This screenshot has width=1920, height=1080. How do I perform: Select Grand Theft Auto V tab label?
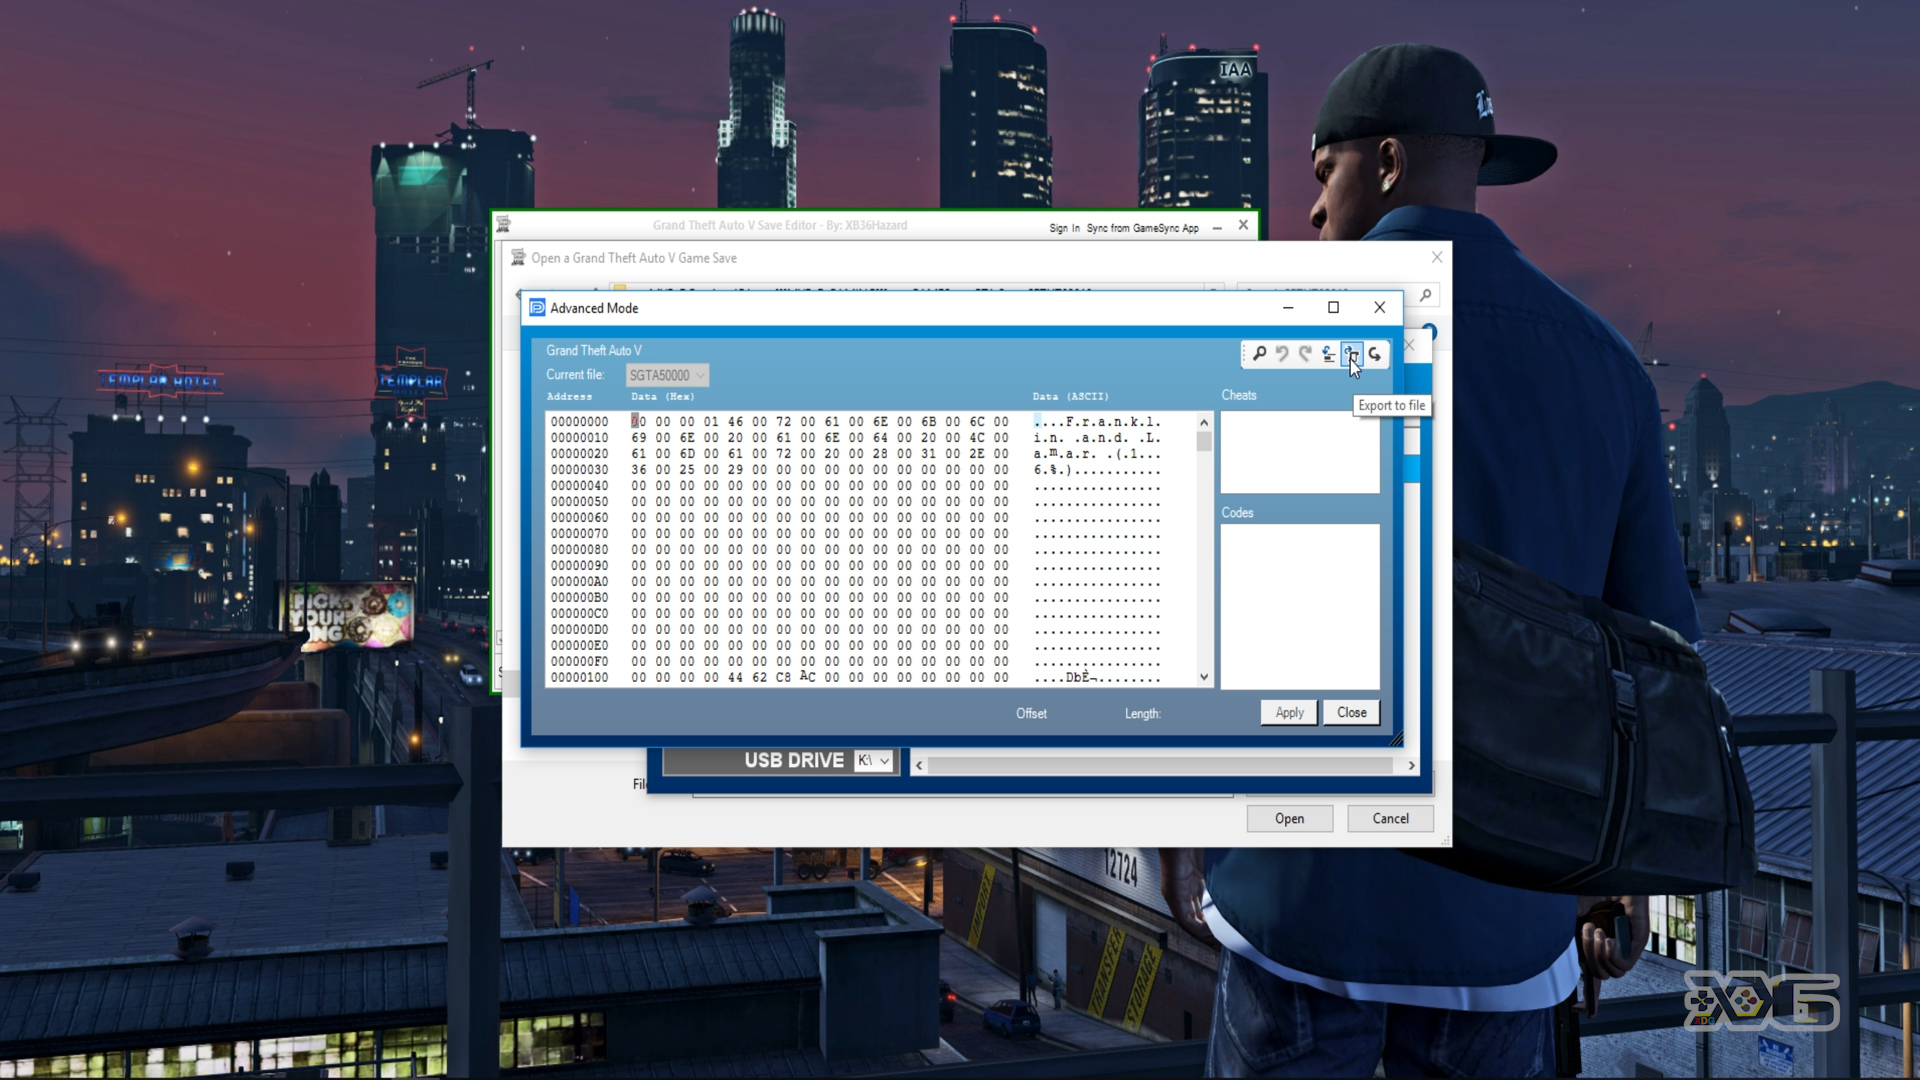[593, 349]
